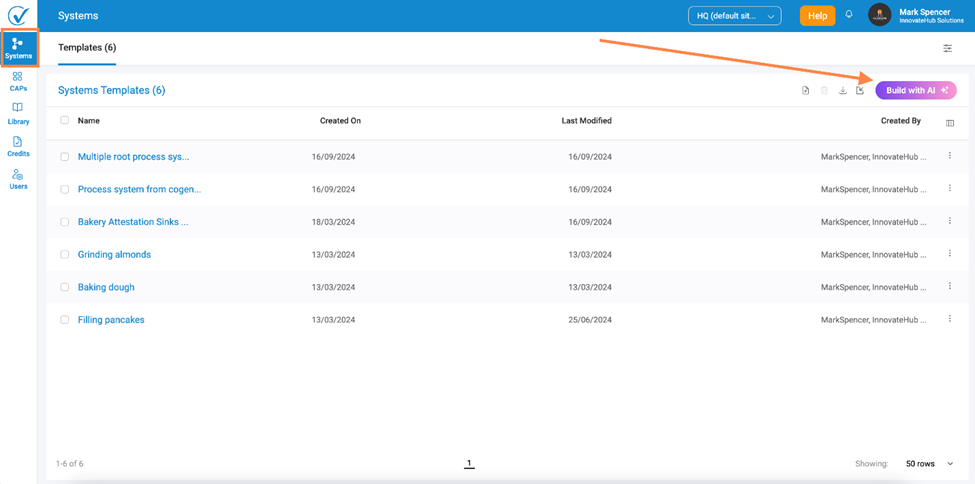Open the Baking dough template

point(106,287)
